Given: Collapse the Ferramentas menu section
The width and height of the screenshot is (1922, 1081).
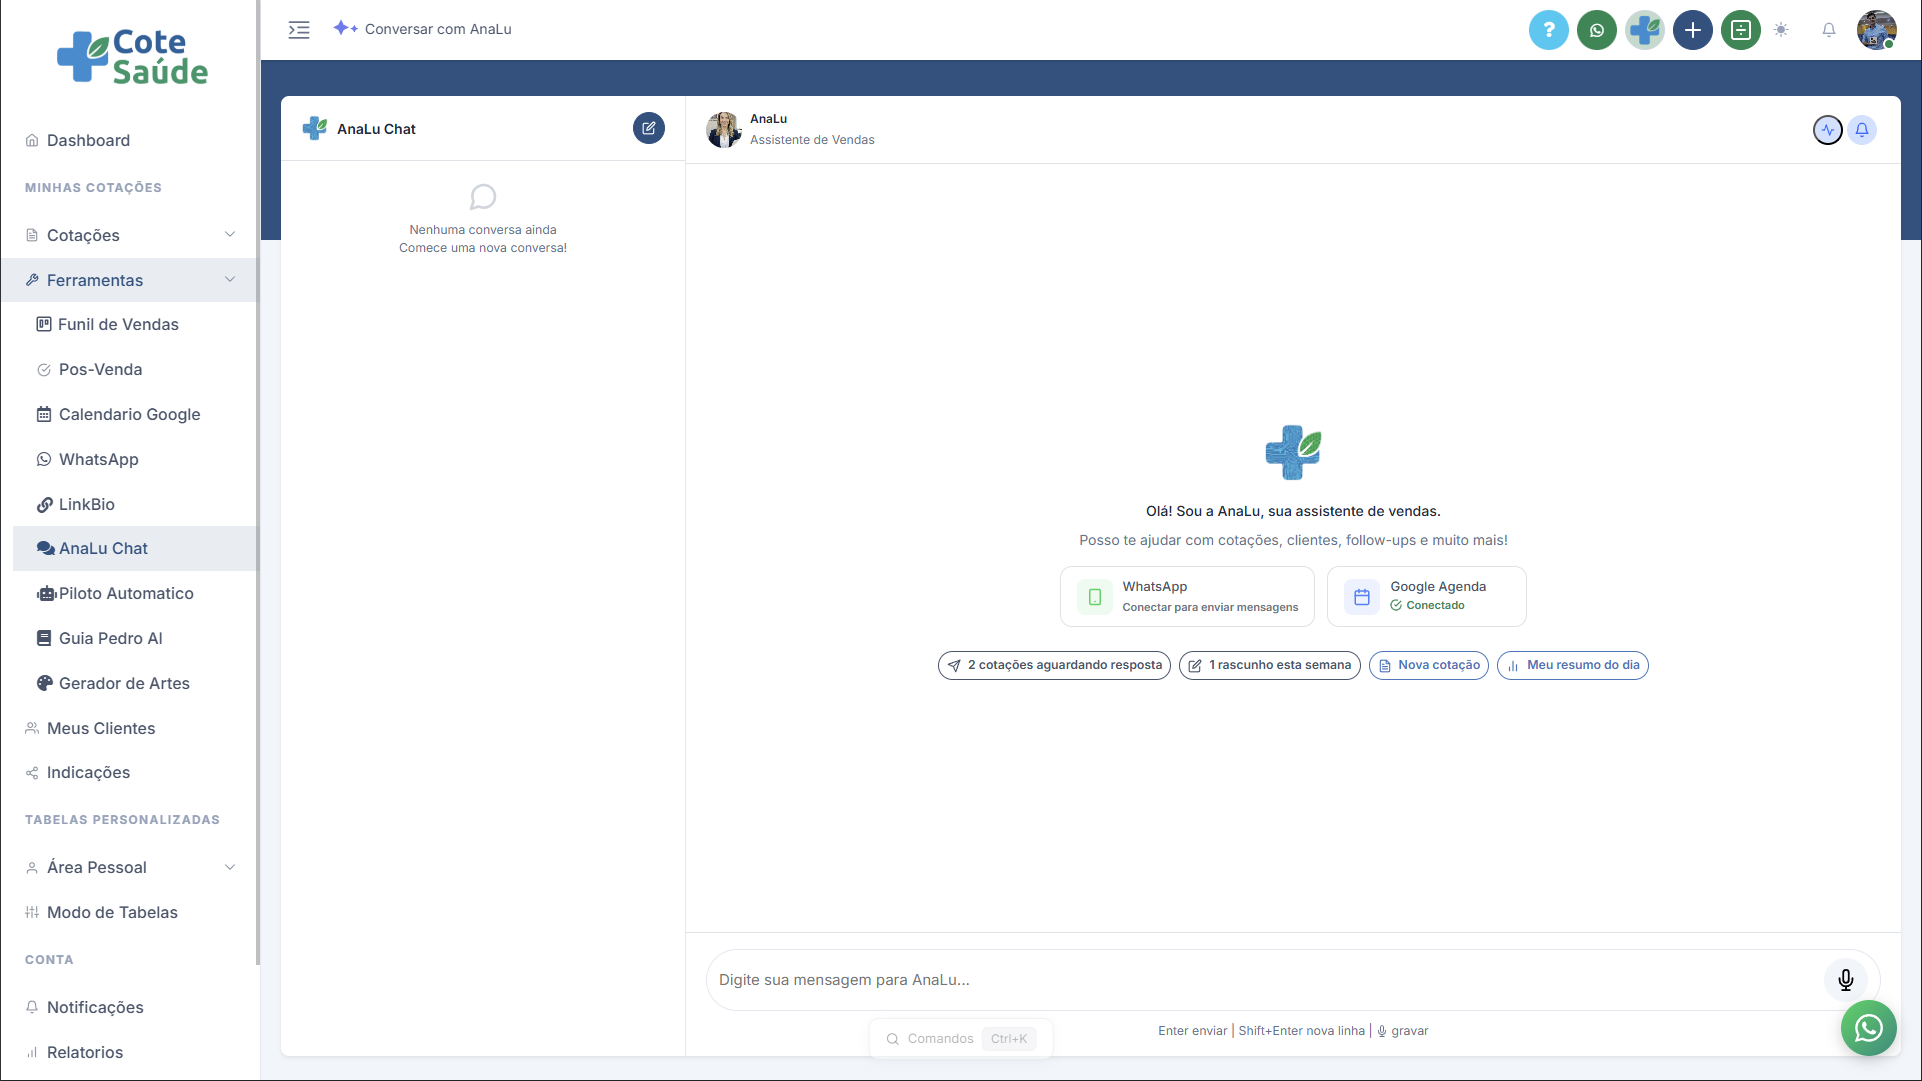Looking at the screenshot, I should (x=230, y=280).
